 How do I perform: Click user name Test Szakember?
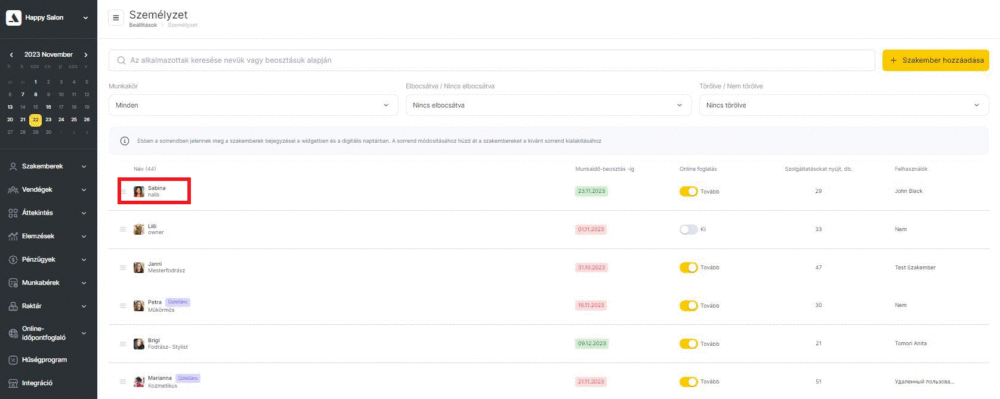[x=915, y=268]
